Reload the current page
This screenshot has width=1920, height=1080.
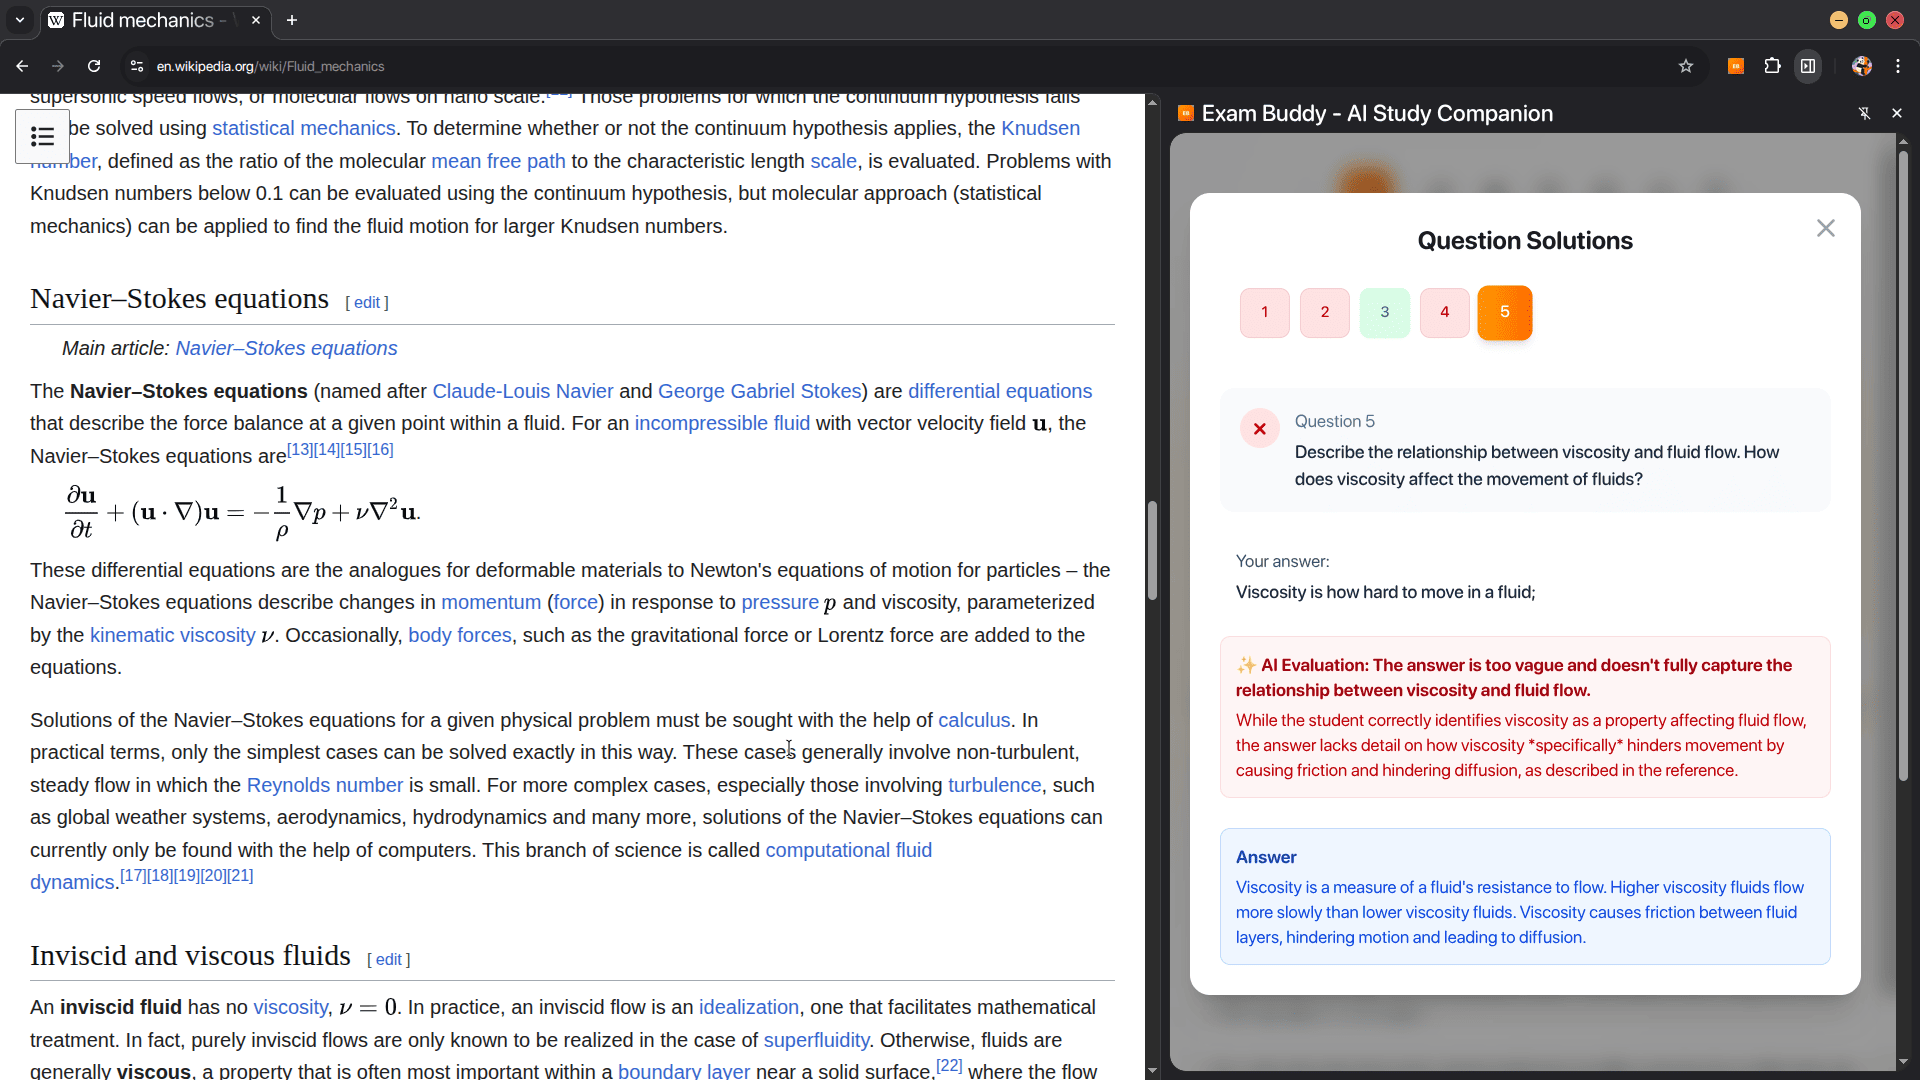[94, 66]
